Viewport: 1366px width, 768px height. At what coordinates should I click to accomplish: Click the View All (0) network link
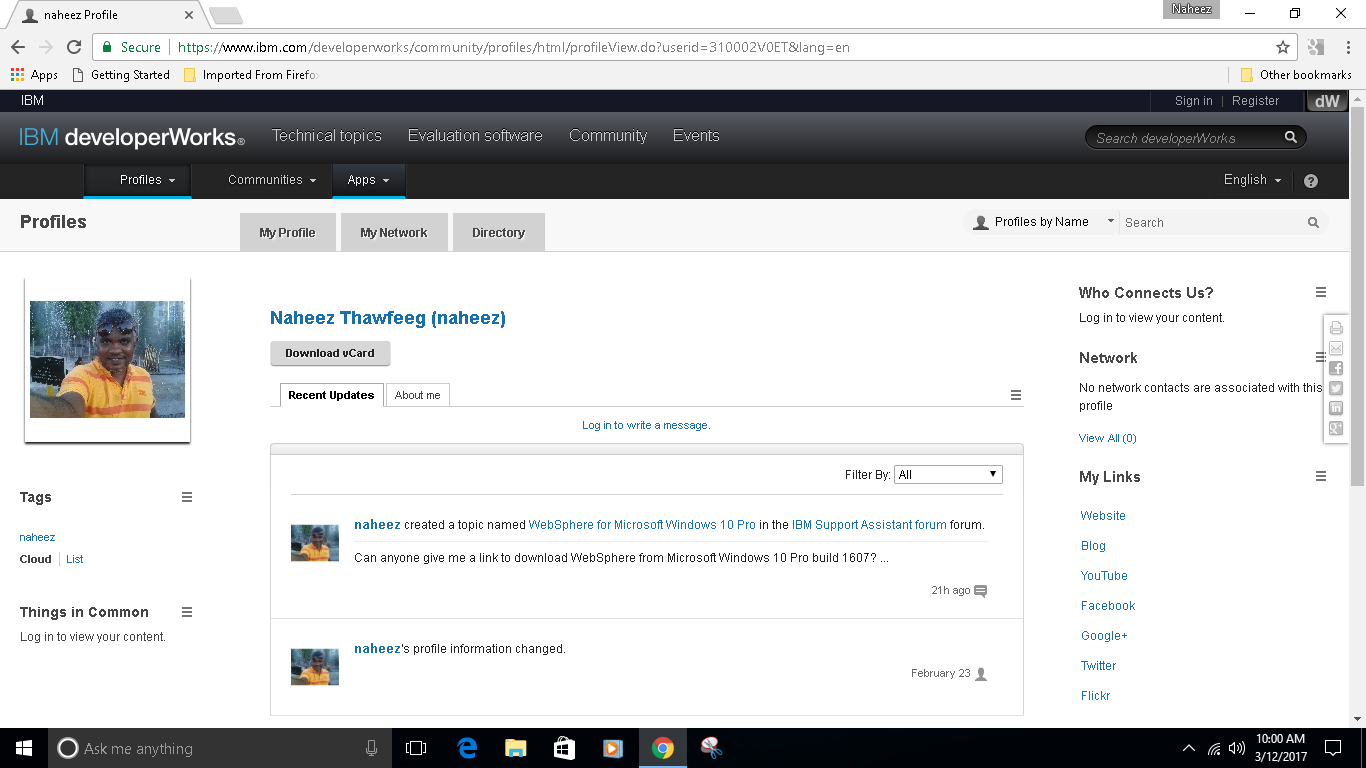[1108, 438]
